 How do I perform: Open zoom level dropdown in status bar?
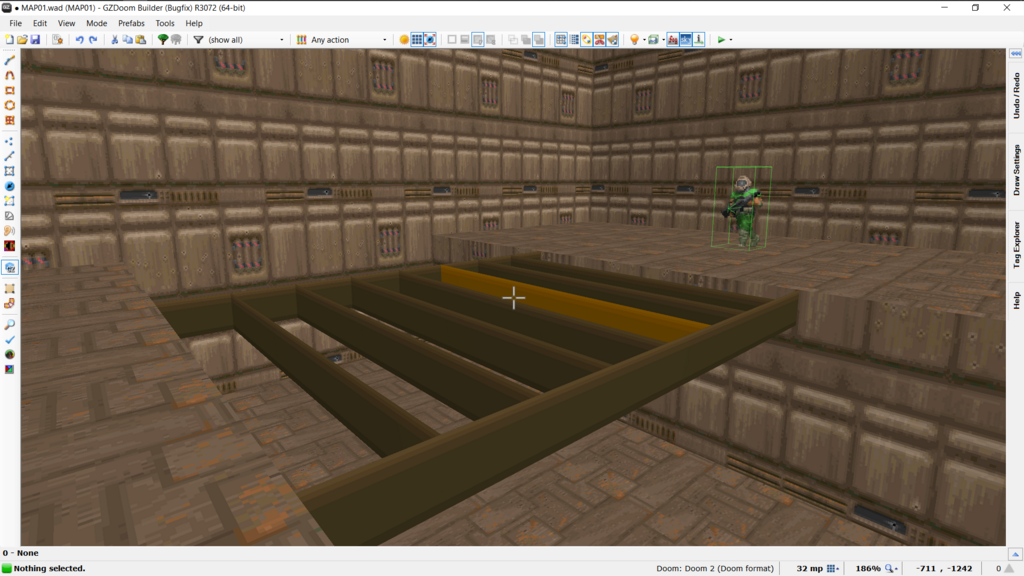coord(891,568)
